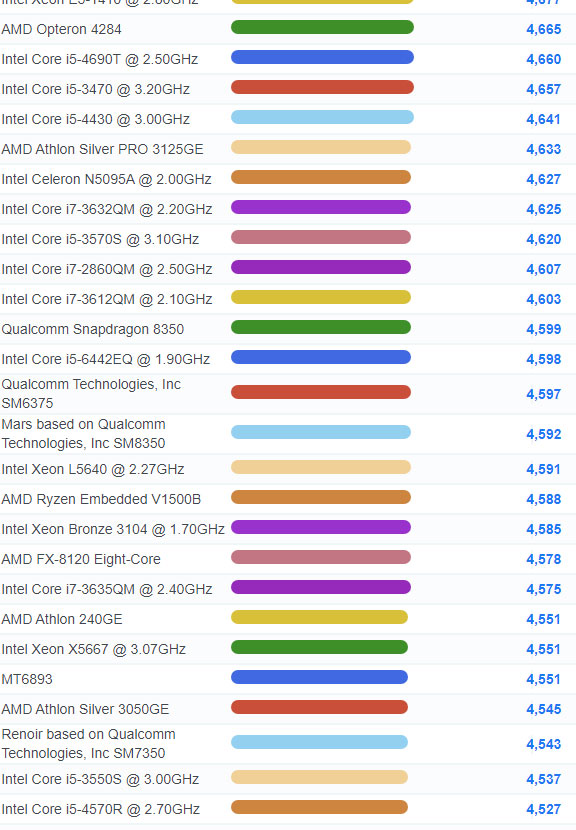The image size is (576, 830).
Task: Click AMD Athlon Silver PRO 3125GE
Action: pos(102,149)
